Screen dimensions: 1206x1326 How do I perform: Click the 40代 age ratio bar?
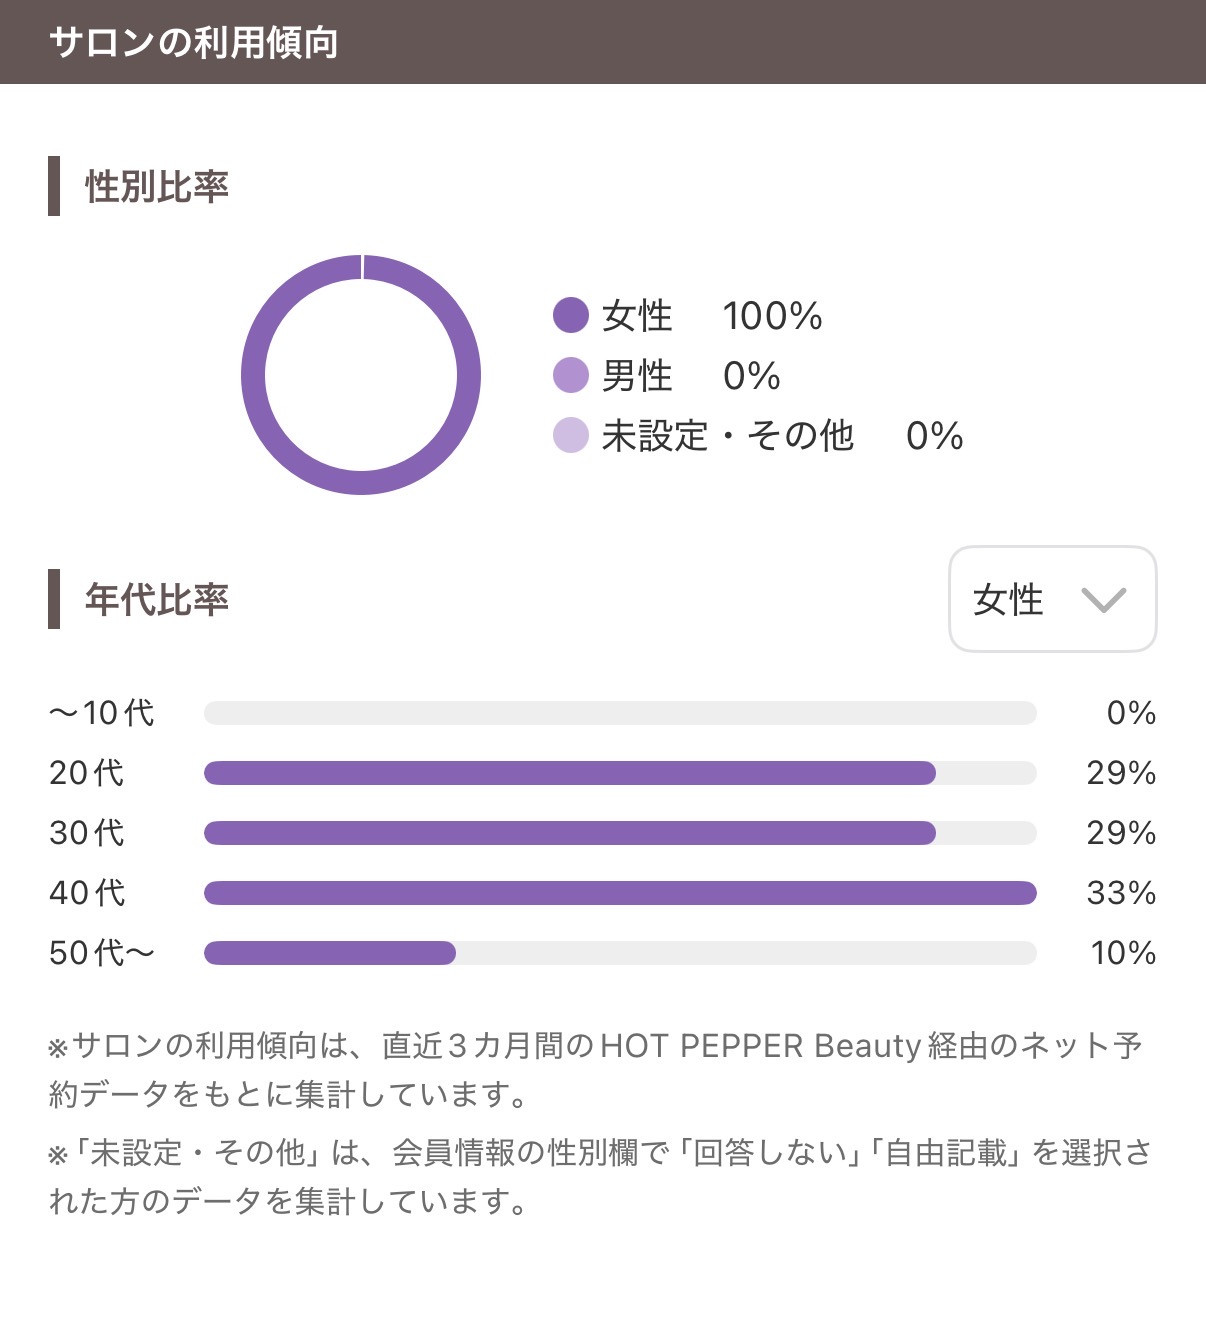pyautogui.click(x=620, y=893)
